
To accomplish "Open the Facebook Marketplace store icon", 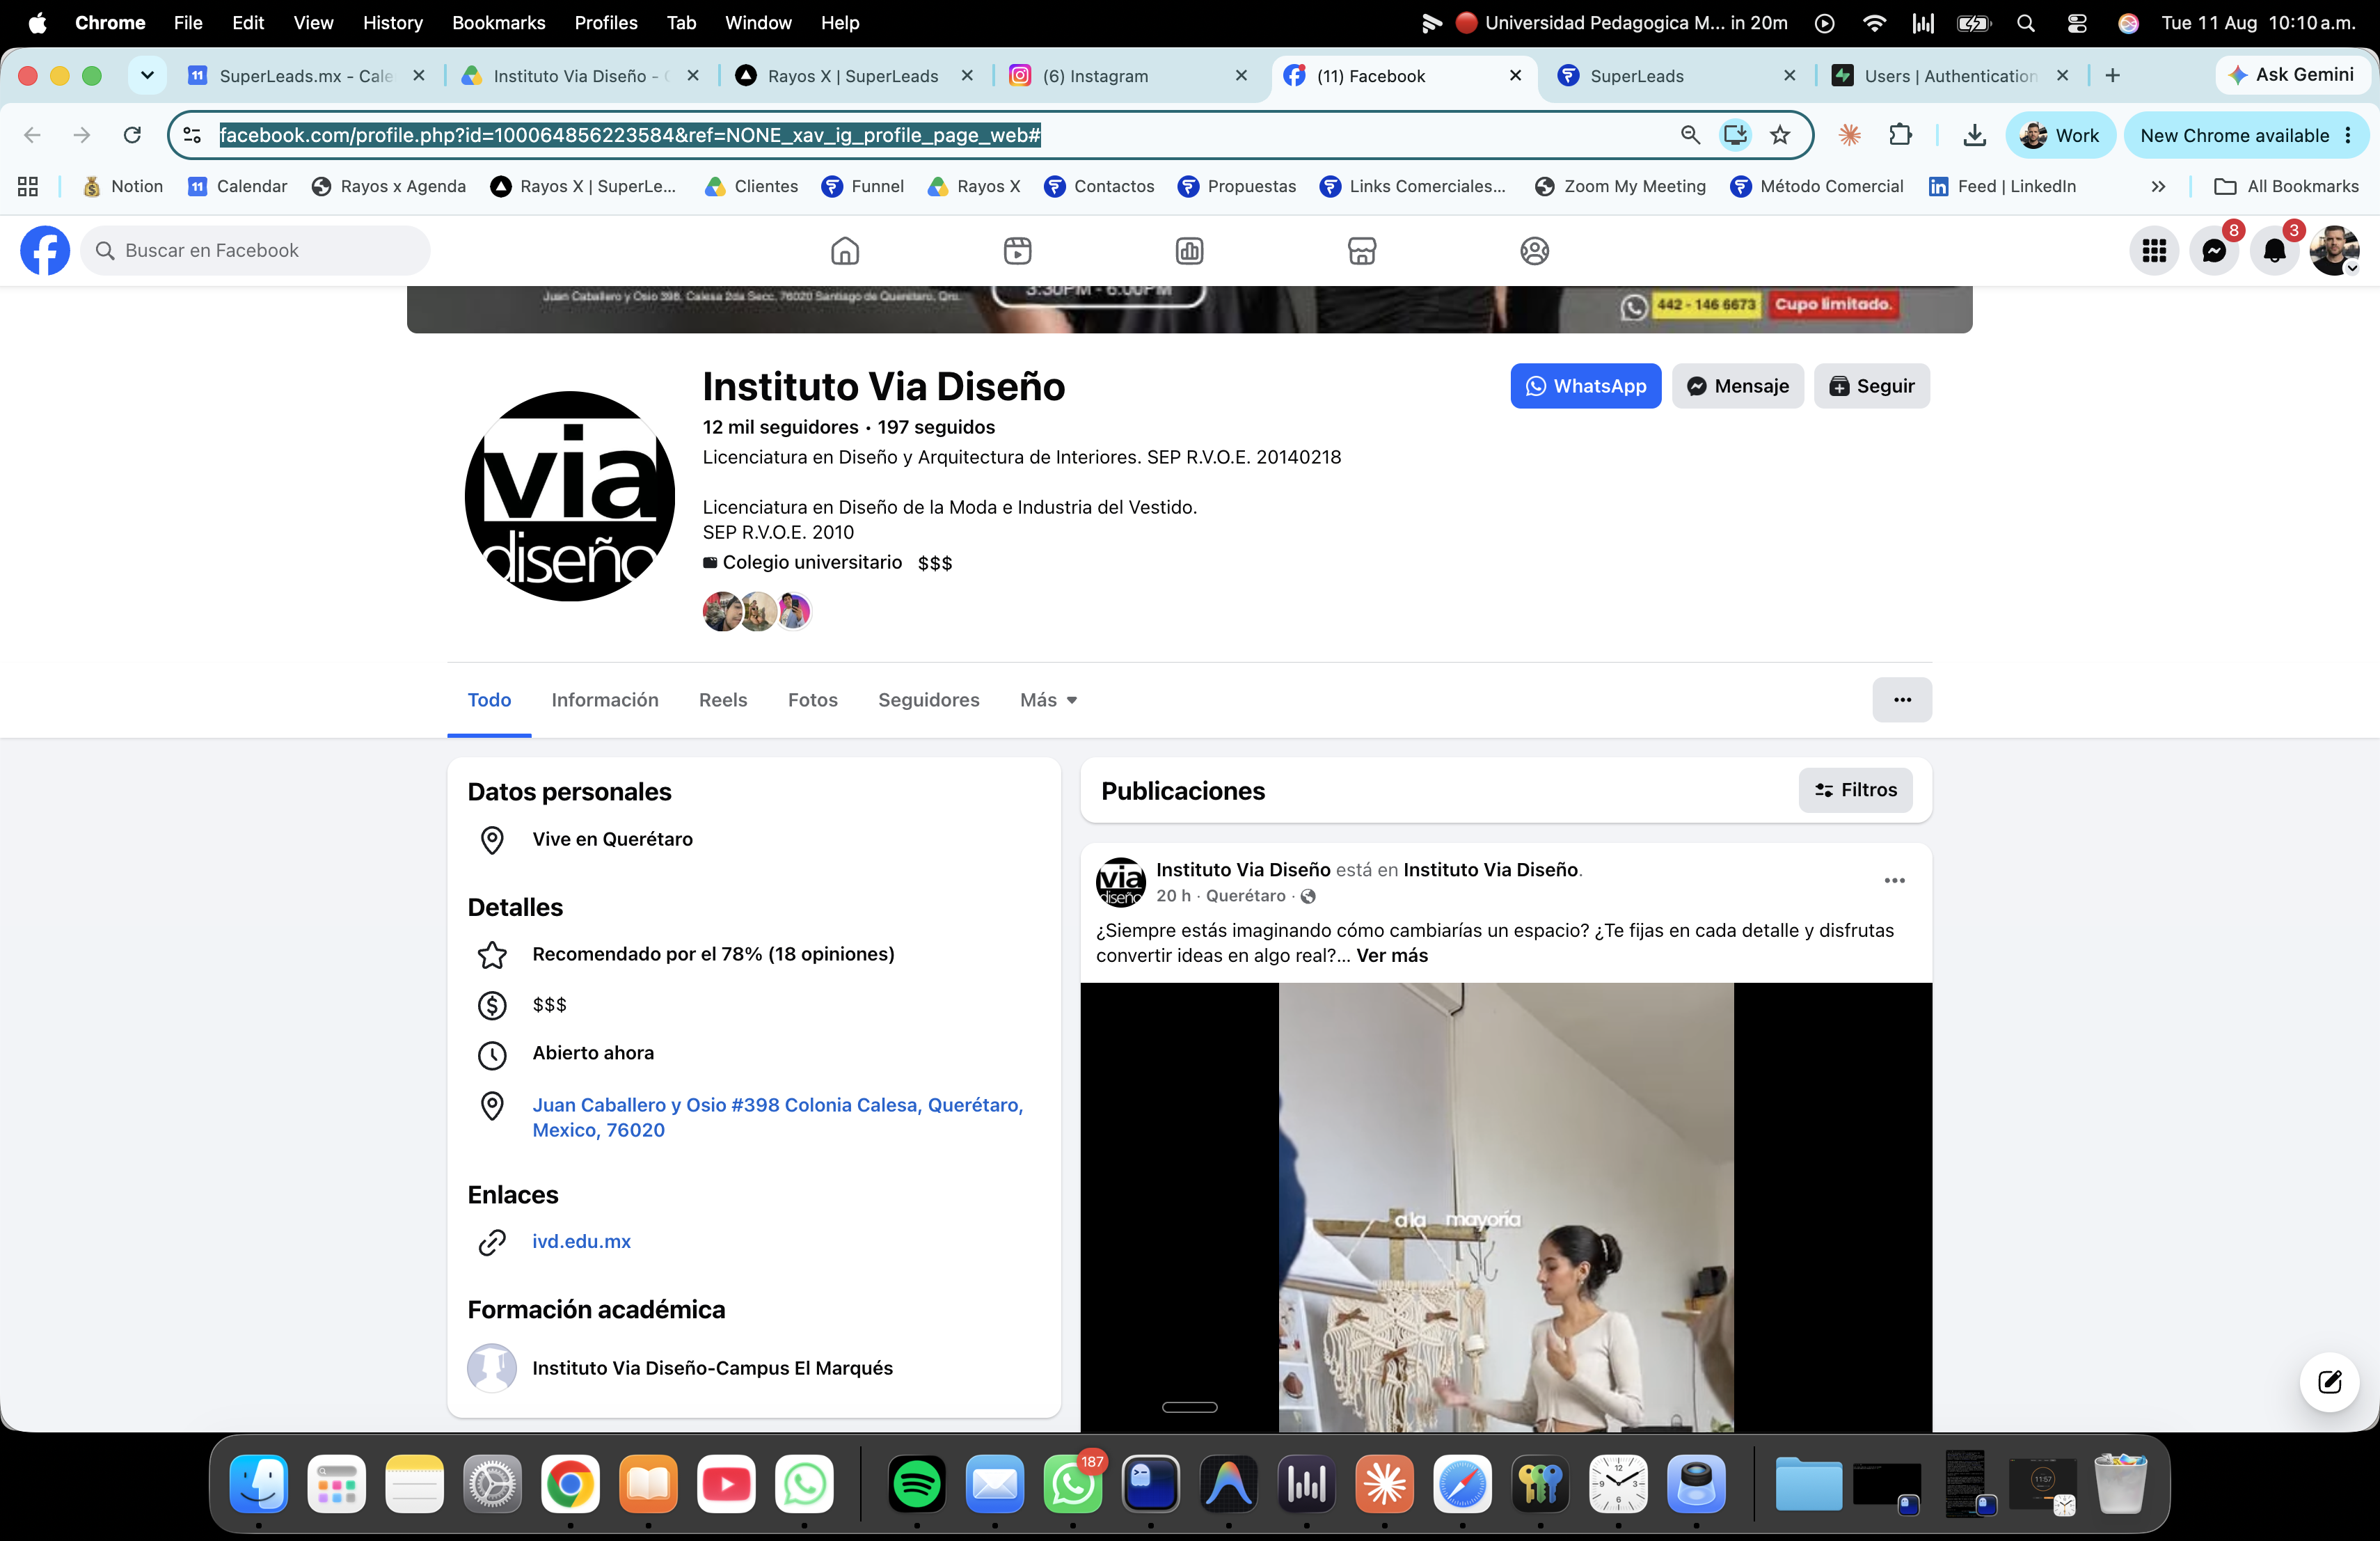I will click(x=1362, y=250).
